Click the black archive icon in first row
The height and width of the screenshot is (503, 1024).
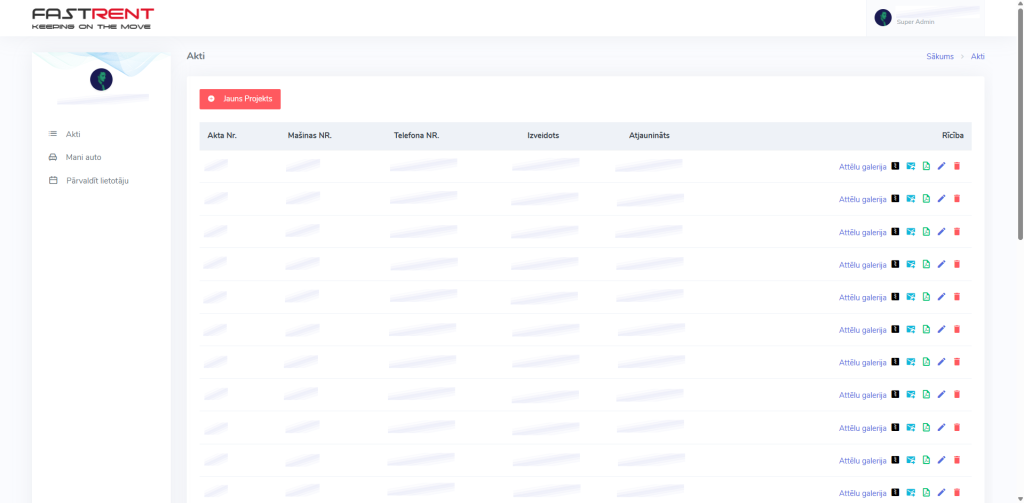895,166
